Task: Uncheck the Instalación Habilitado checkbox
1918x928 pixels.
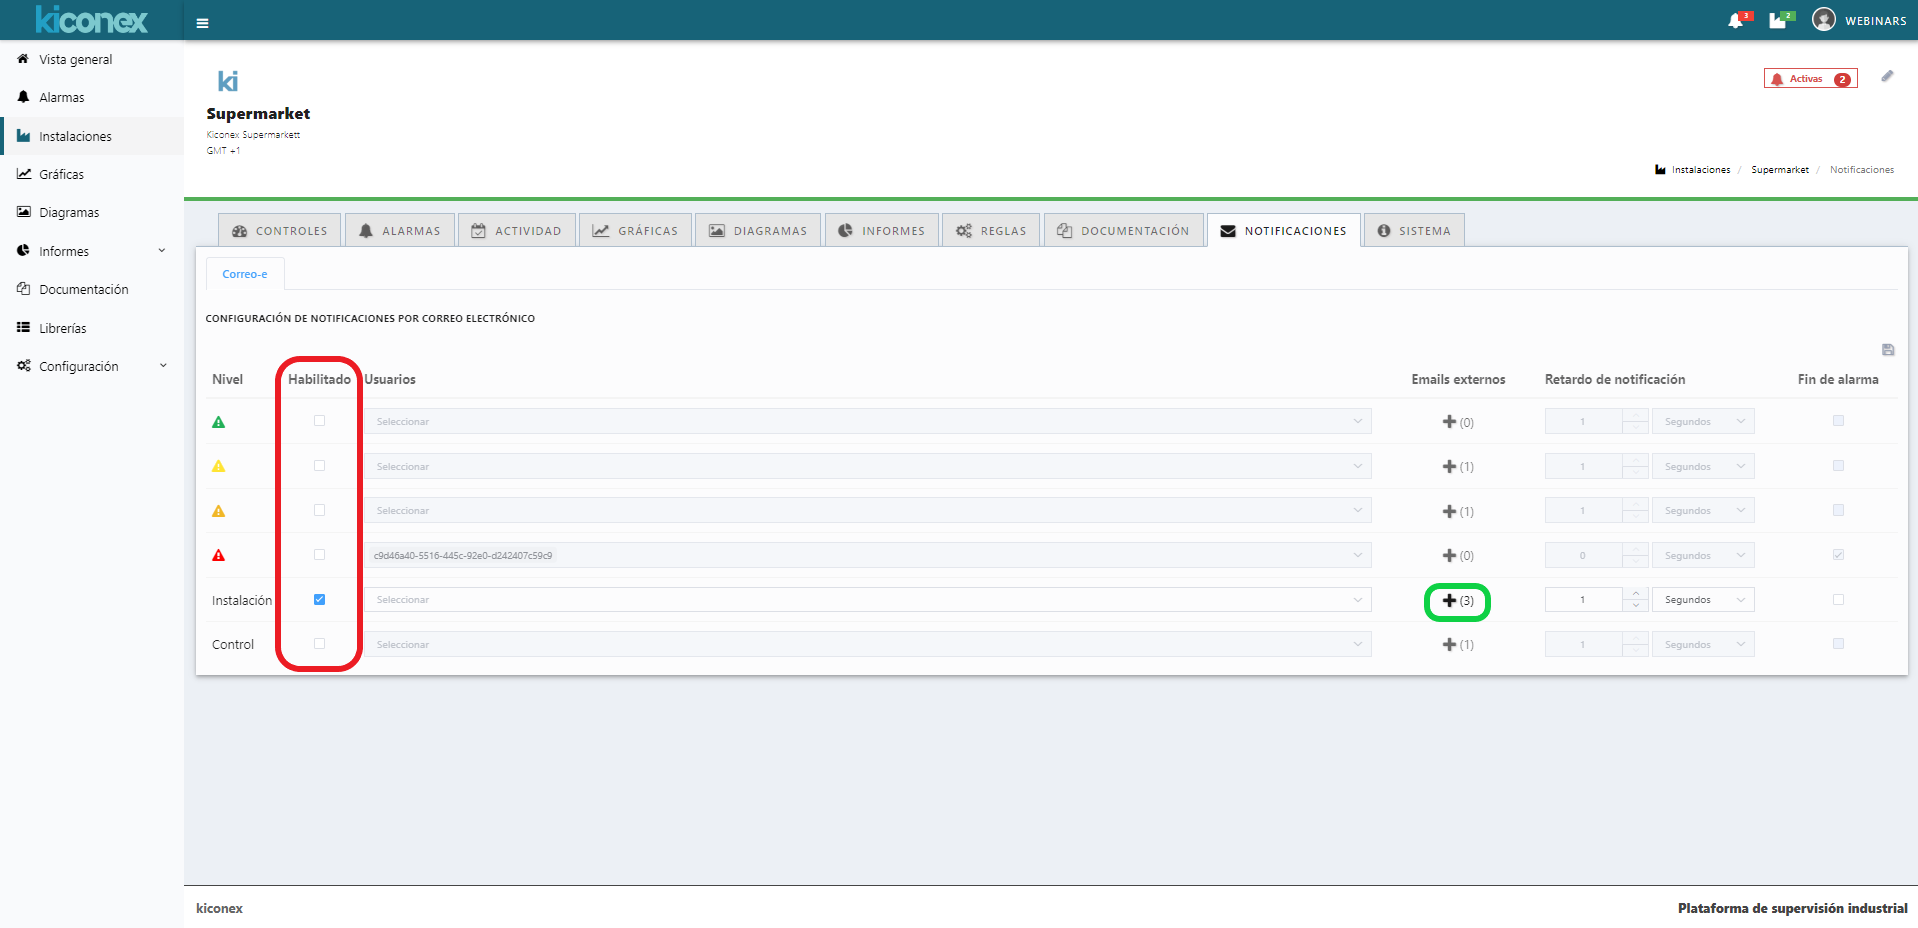Action: coord(320,600)
